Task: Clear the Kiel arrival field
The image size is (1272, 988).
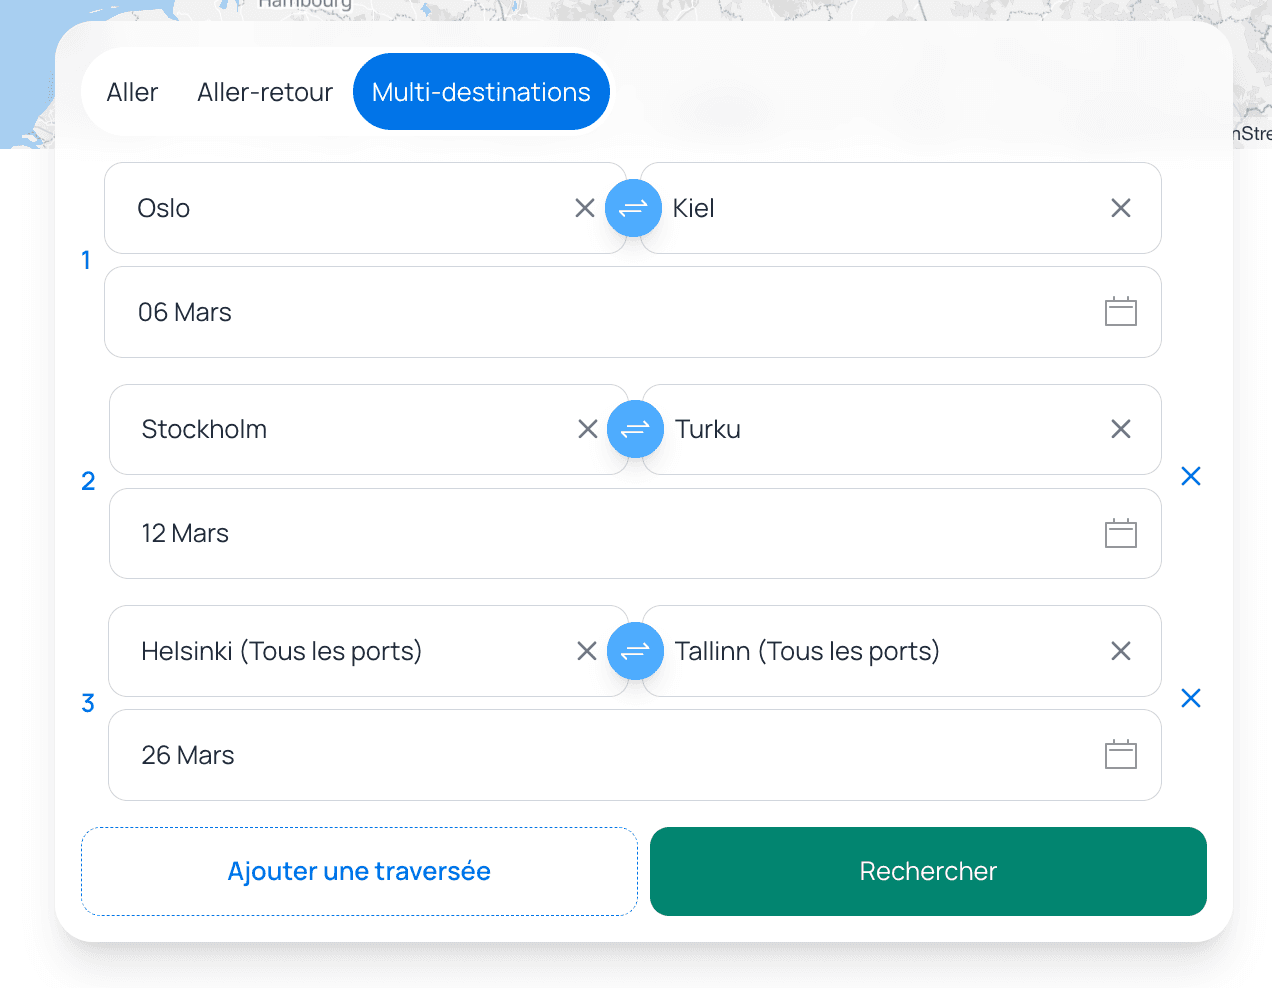Action: tap(1121, 208)
